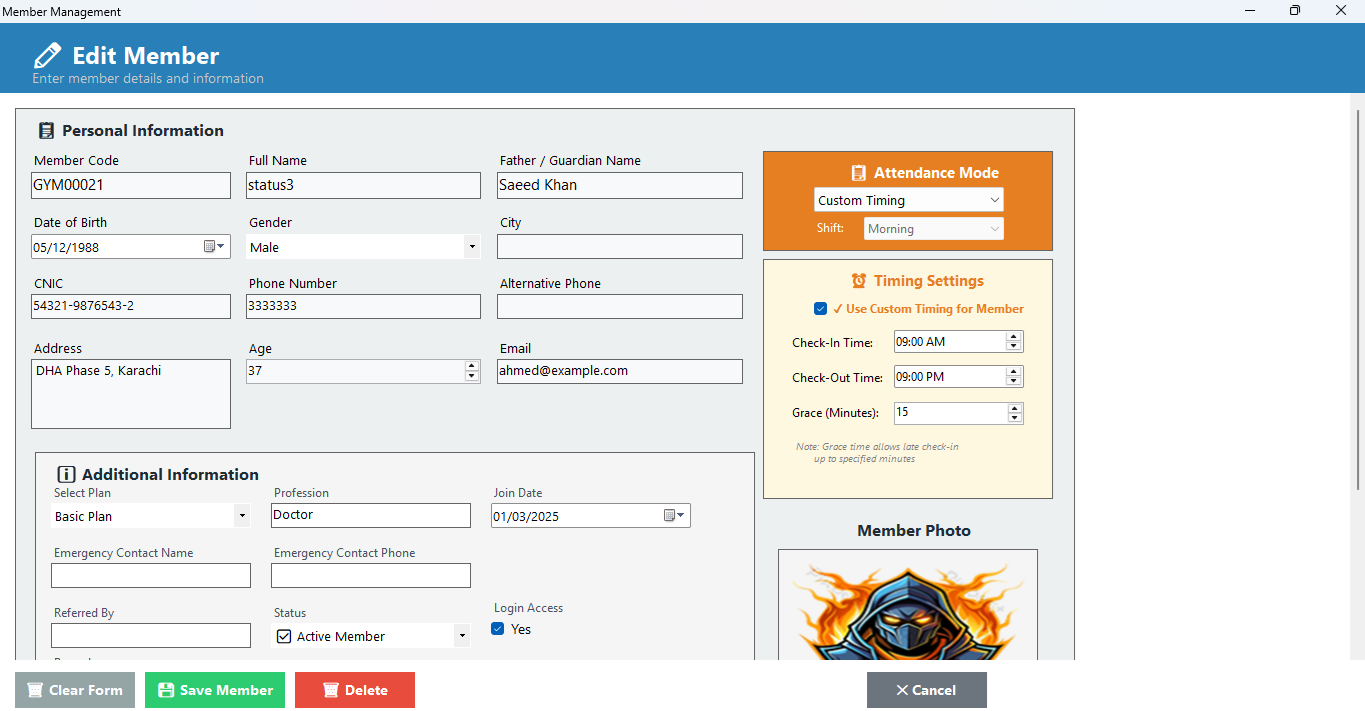Click the checkbox icon beside Active Member
Image resolution: width=1365 pixels, height=711 pixels.
(x=284, y=636)
